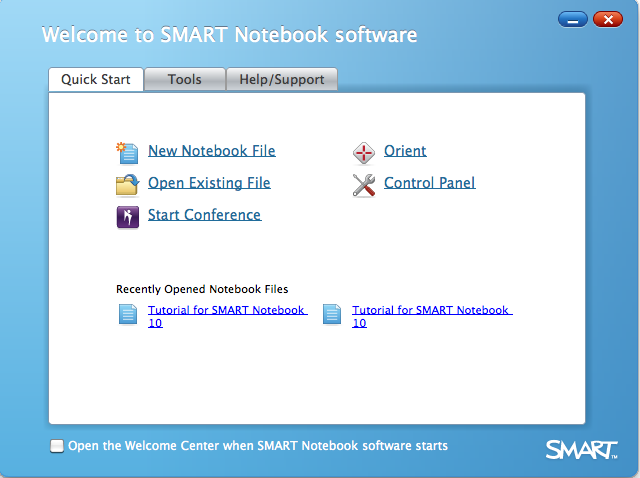
Task: Switch to the Tools tab
Action: pos(185,79)
